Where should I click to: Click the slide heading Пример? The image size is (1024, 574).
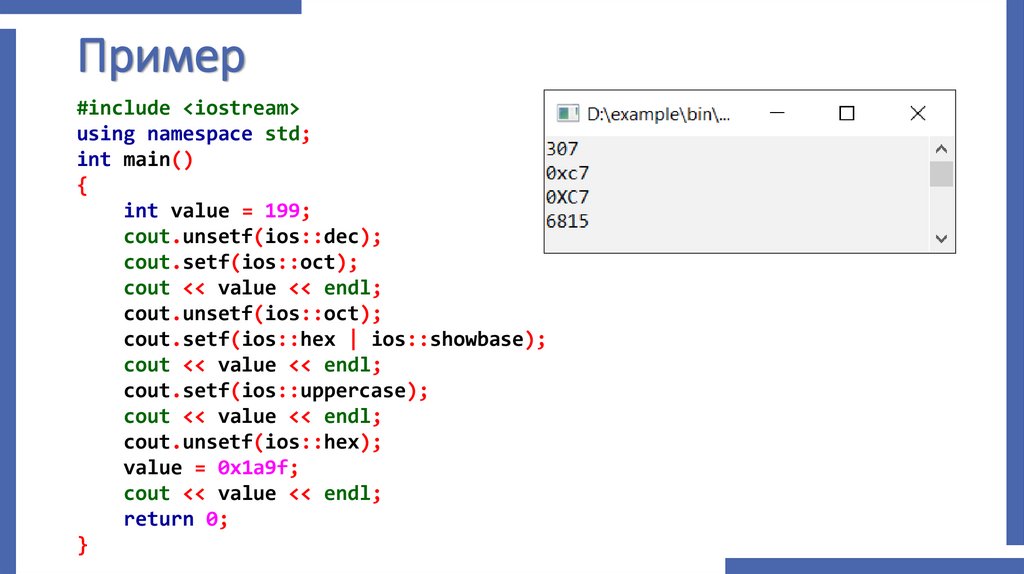pos(161,57)
